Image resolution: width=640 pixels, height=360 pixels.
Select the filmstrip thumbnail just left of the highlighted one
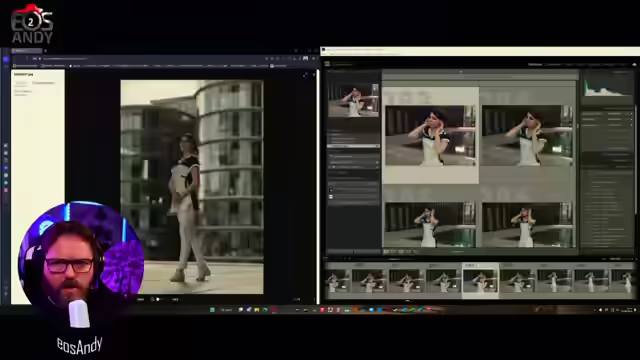443,282
